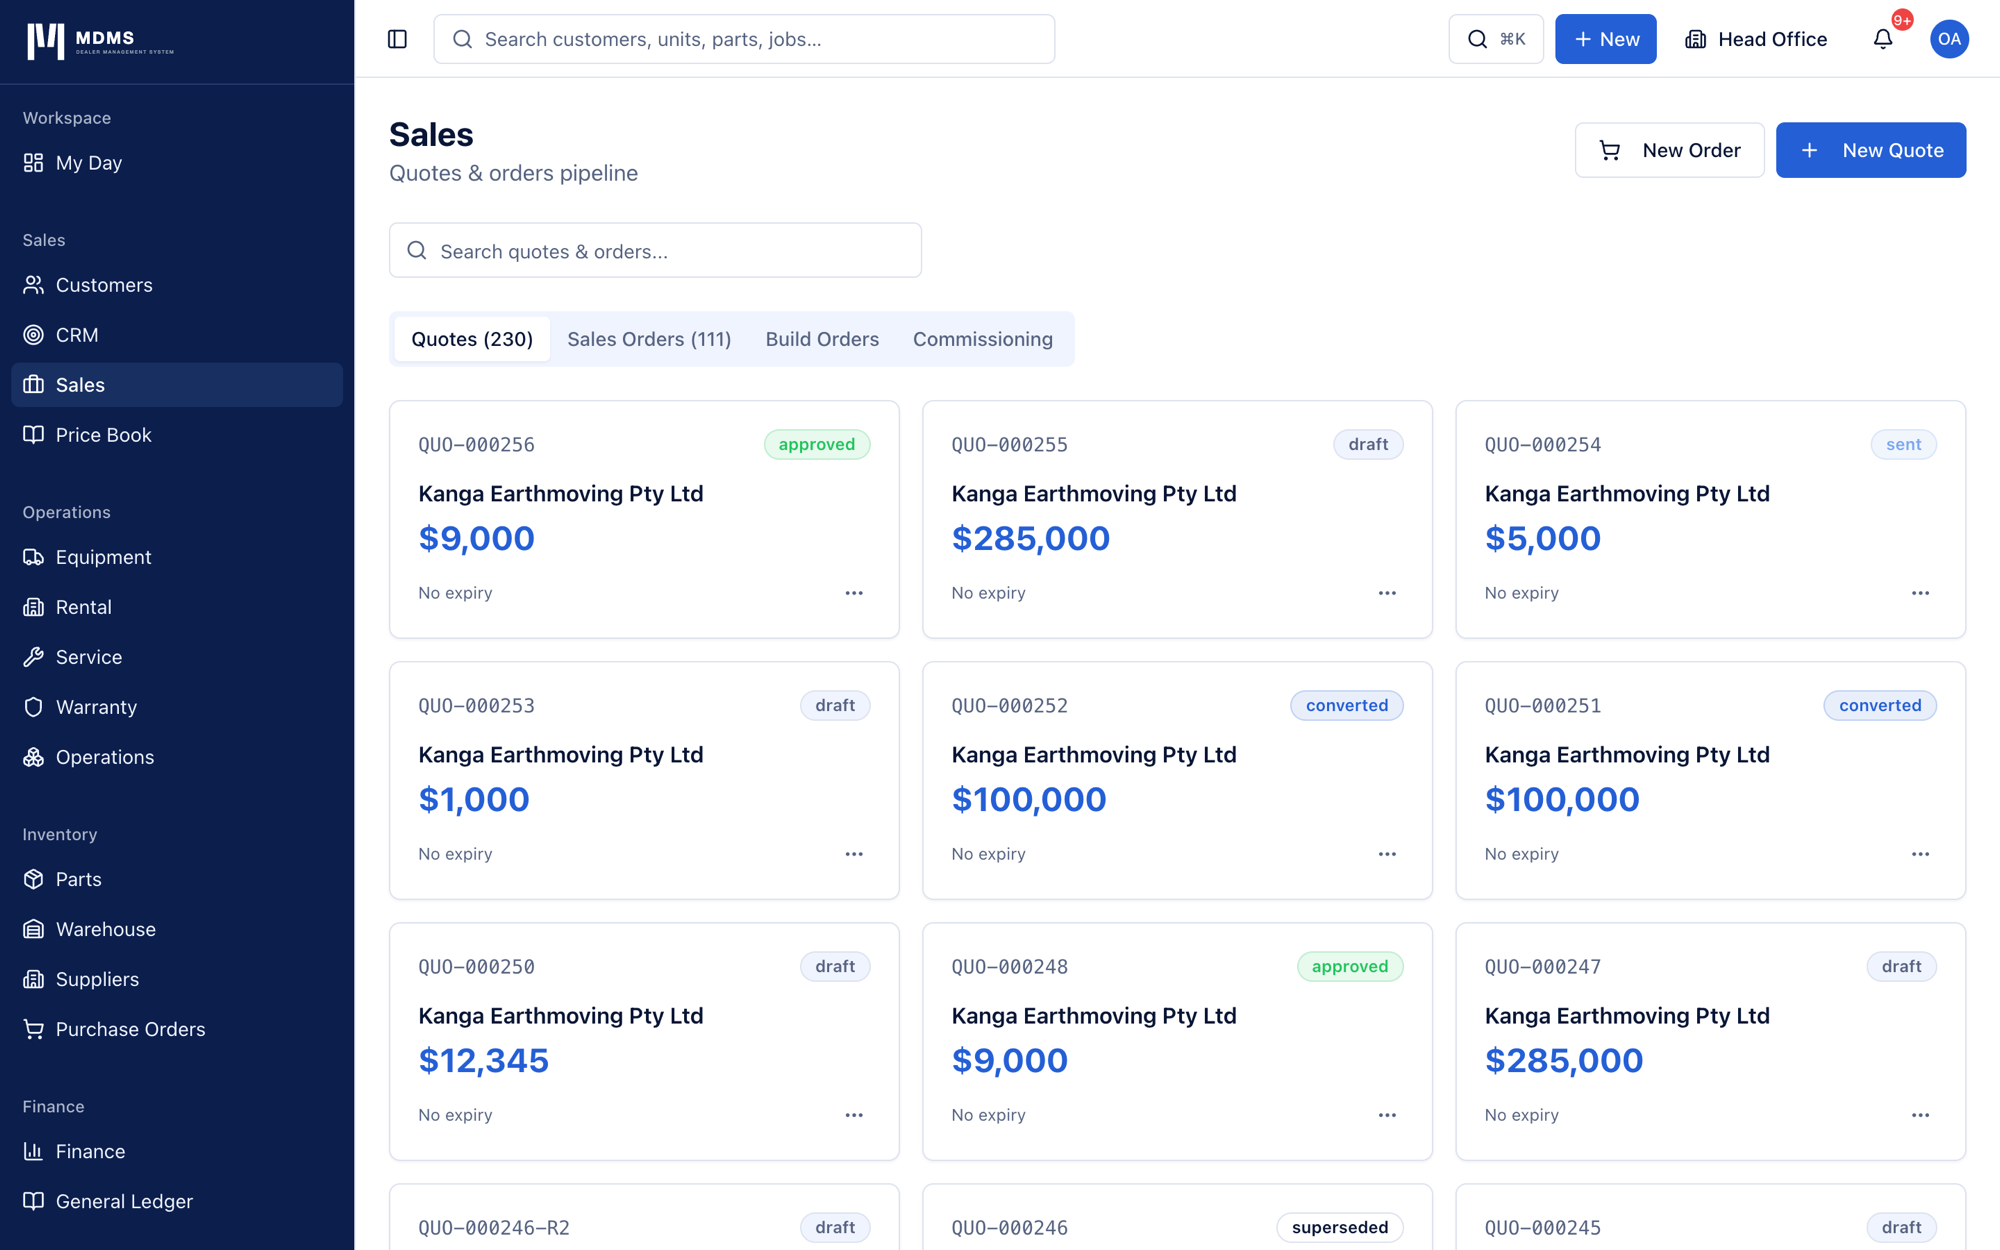Click the New Order button
This screenshot has width=2000, height=1250.
coord(1669,150)
